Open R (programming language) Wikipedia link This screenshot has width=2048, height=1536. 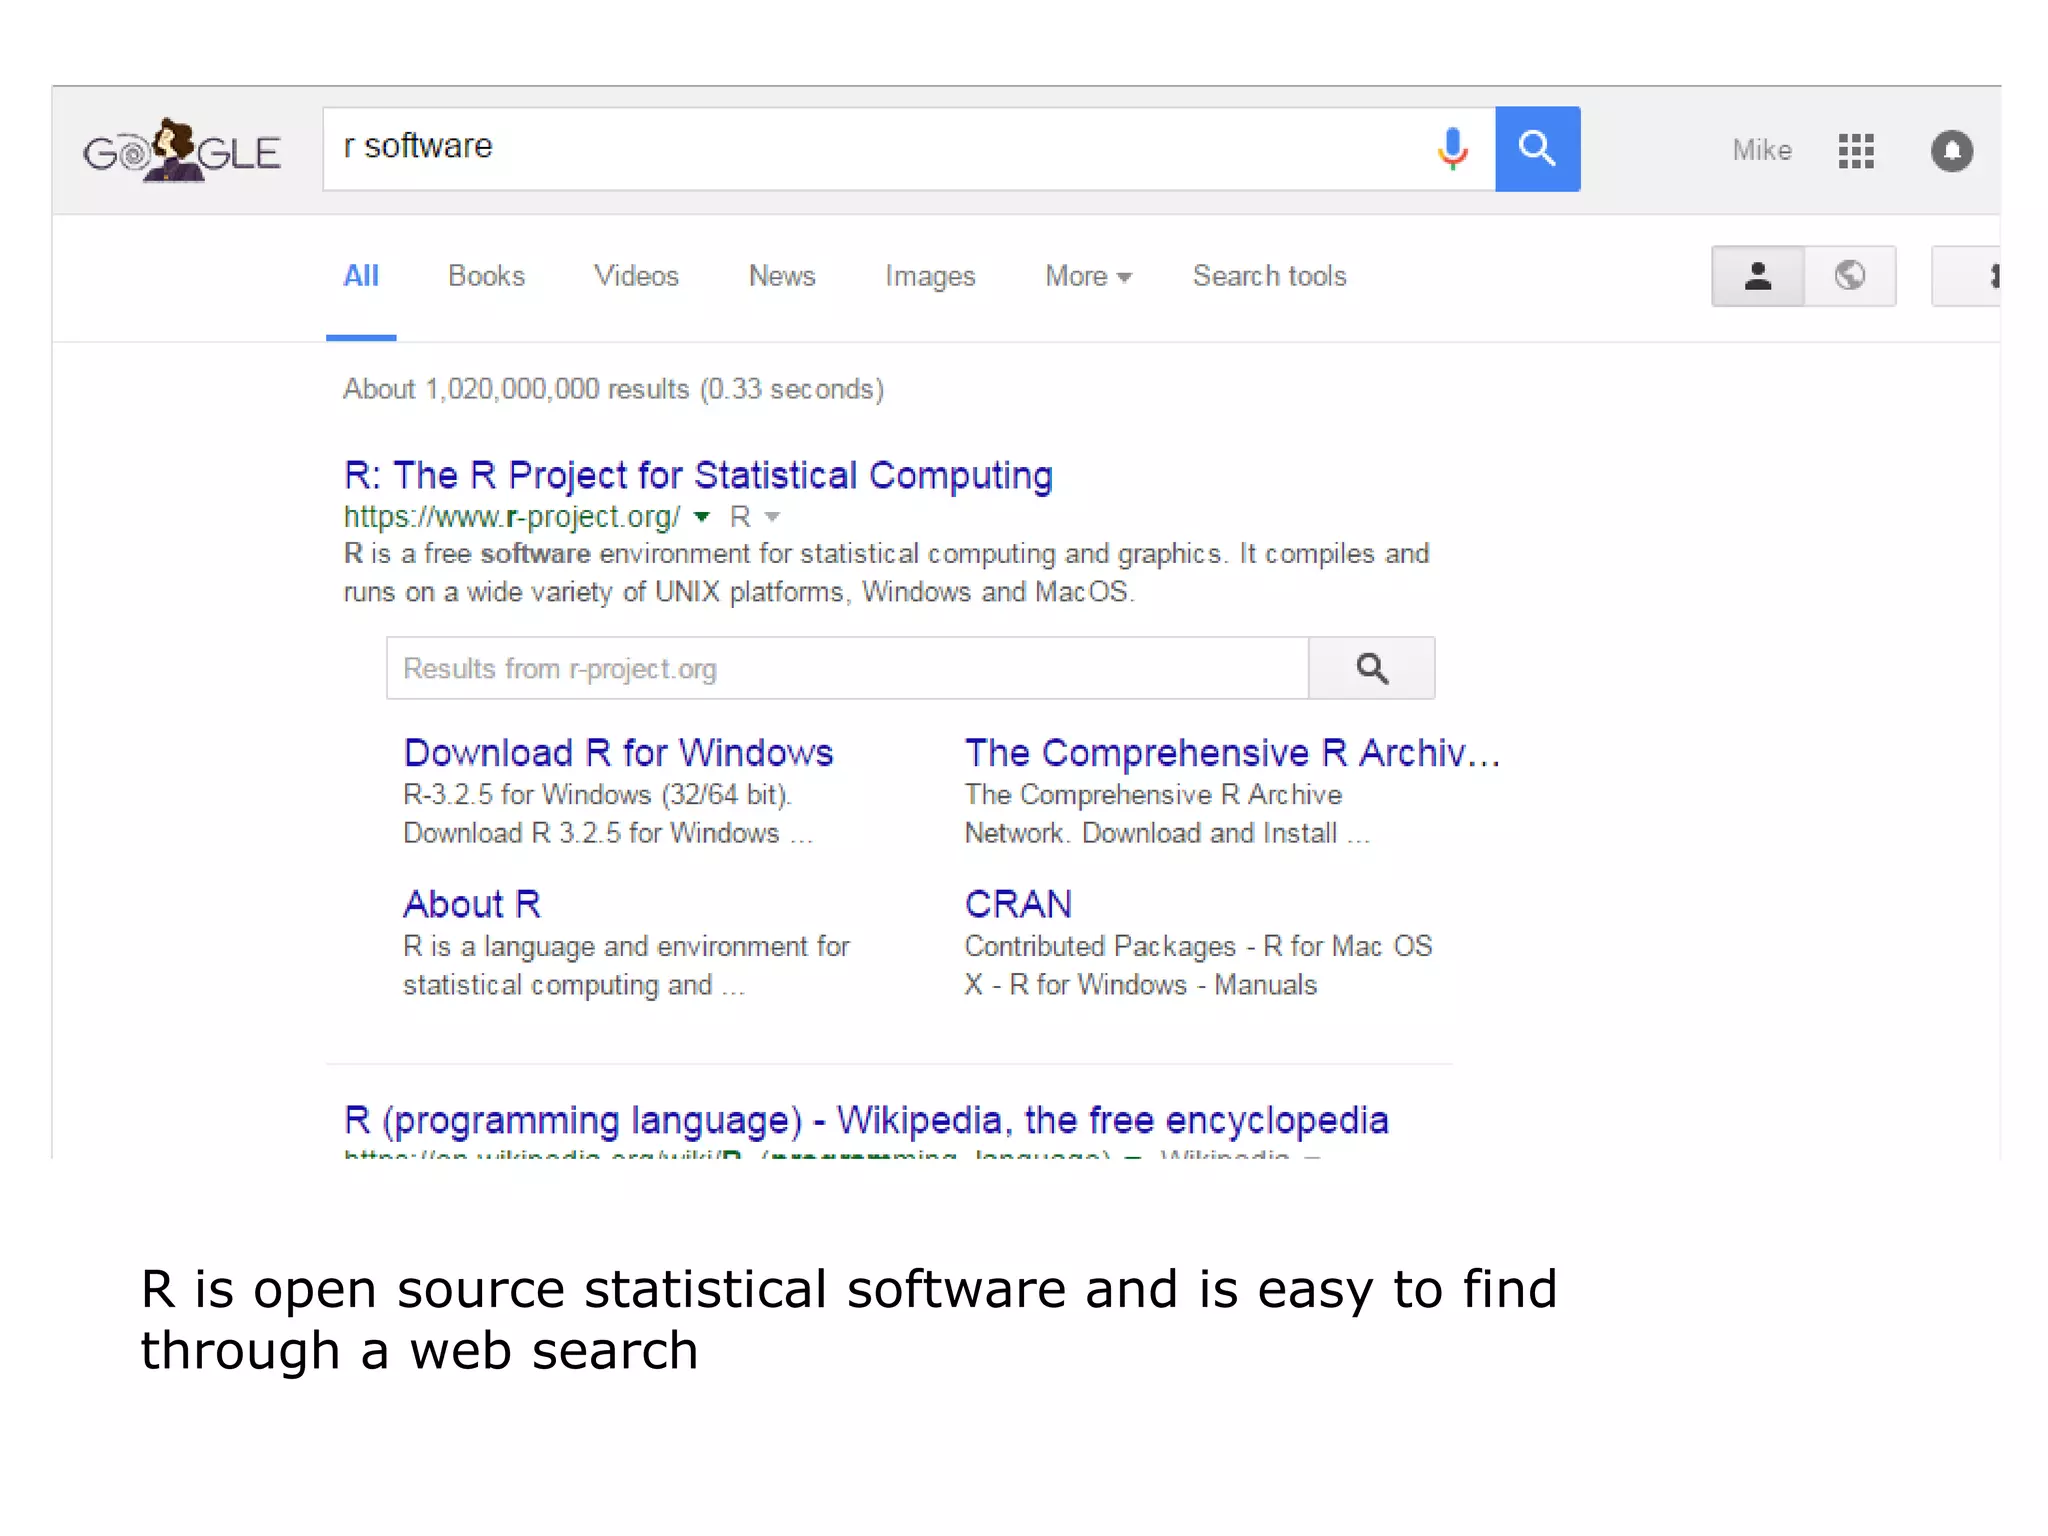[x=866, y=1120]
